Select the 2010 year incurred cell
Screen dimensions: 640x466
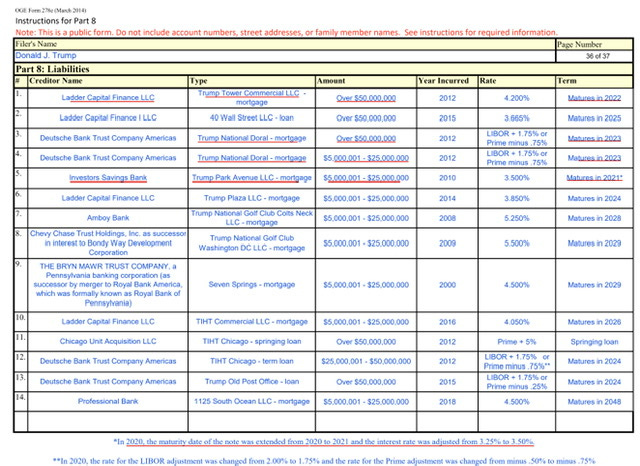447,178
